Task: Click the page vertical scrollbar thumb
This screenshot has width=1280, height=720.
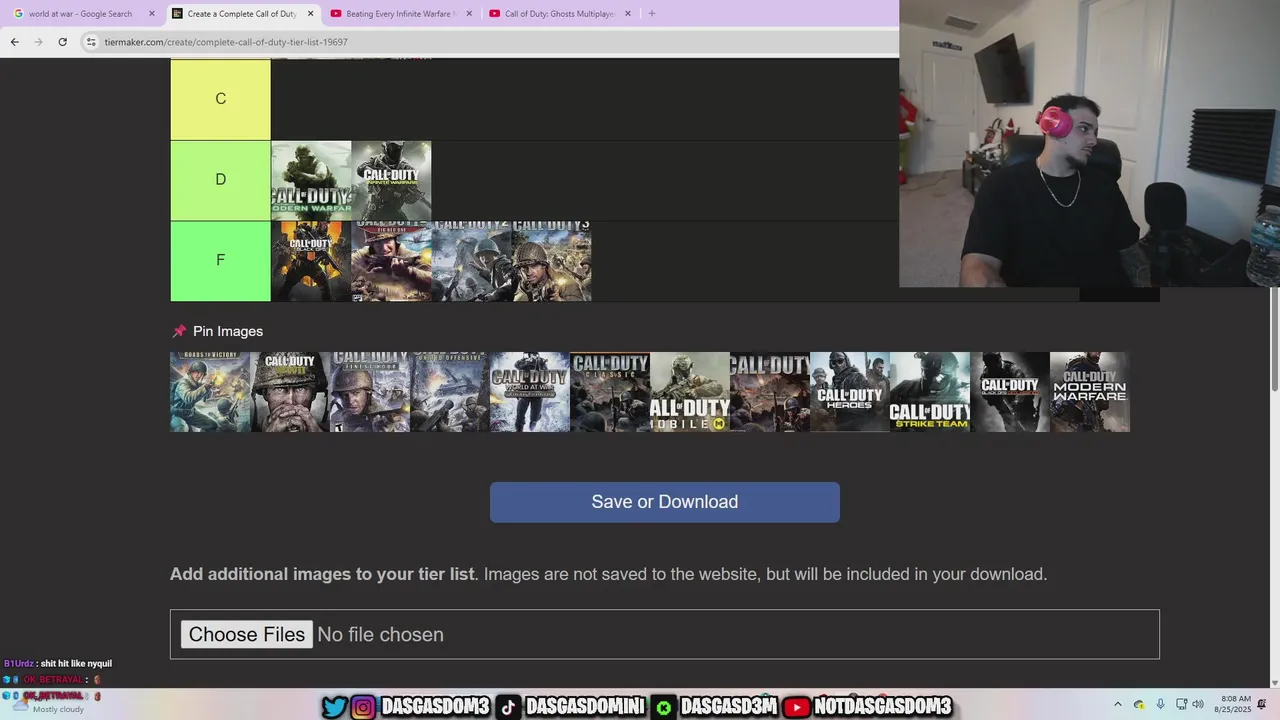Action: point(1274,340)
